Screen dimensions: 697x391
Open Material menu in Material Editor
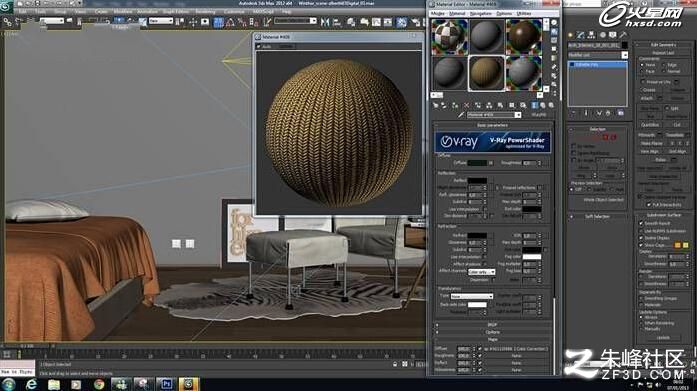(457, 13)
